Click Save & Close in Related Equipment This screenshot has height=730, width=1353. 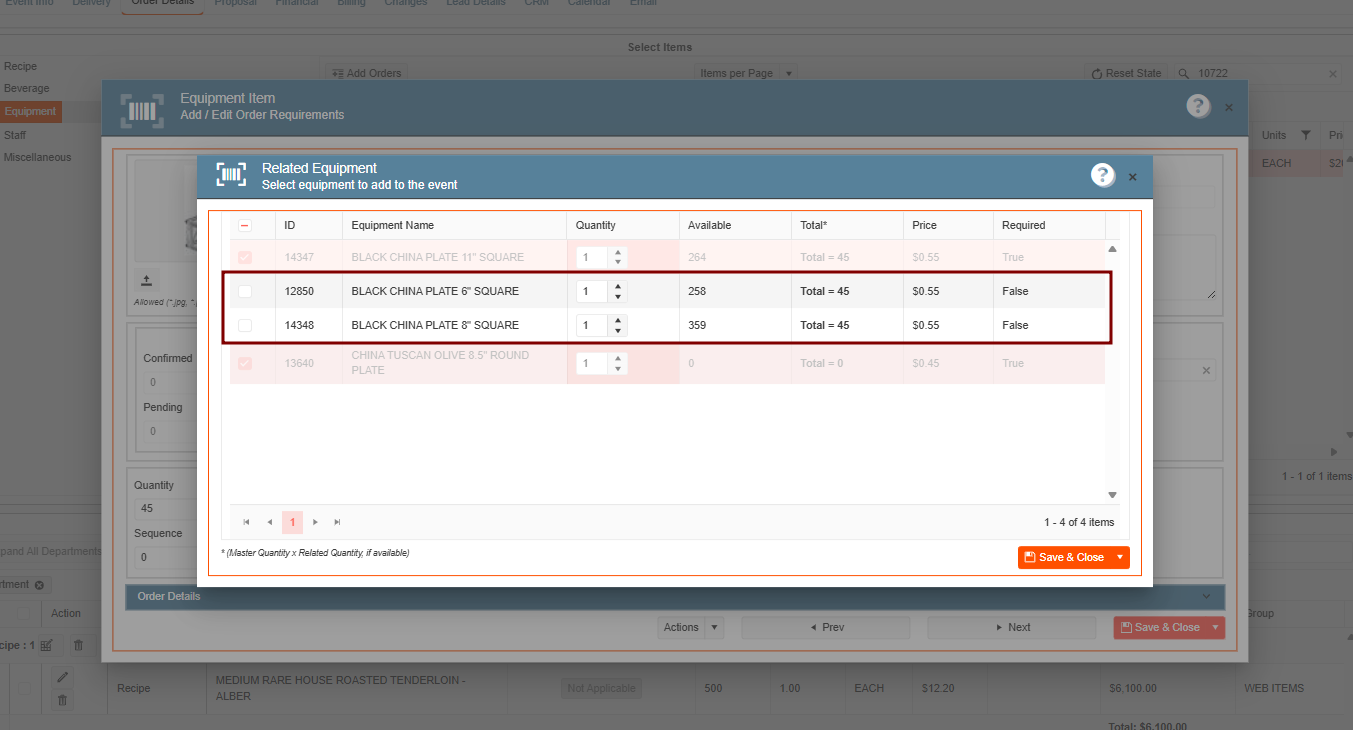tap(1064, 557)
